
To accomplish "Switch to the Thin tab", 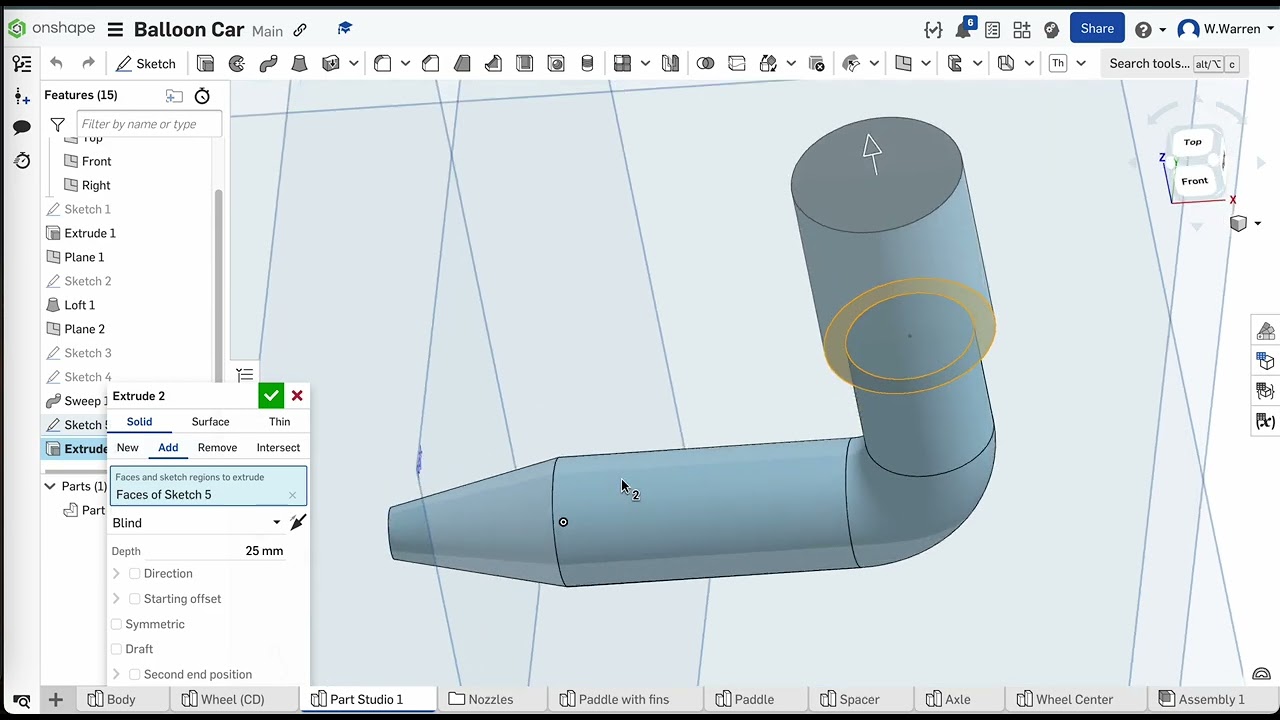I will click(279, 422).
